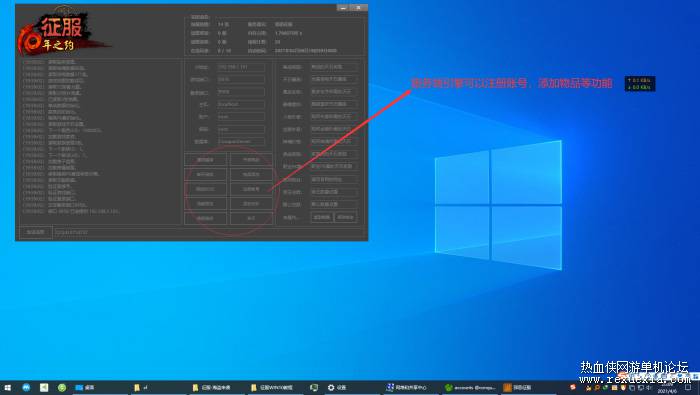Minimize the Conquer server window
The height and width of the screenshot is (395, 700).
(x=343, y=8)
